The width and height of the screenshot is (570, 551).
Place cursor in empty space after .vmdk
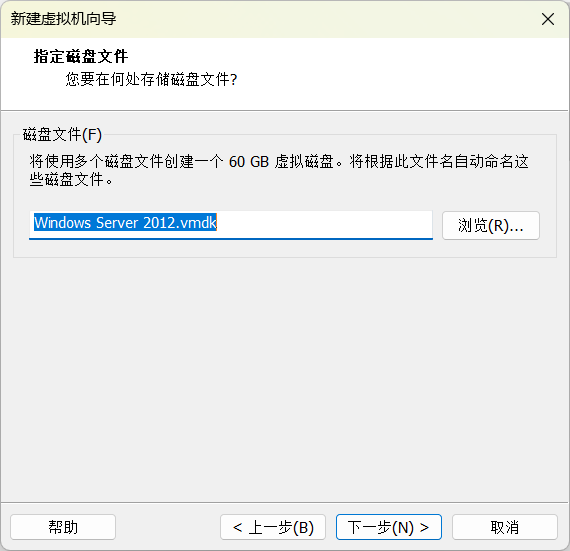coord(324,222)
